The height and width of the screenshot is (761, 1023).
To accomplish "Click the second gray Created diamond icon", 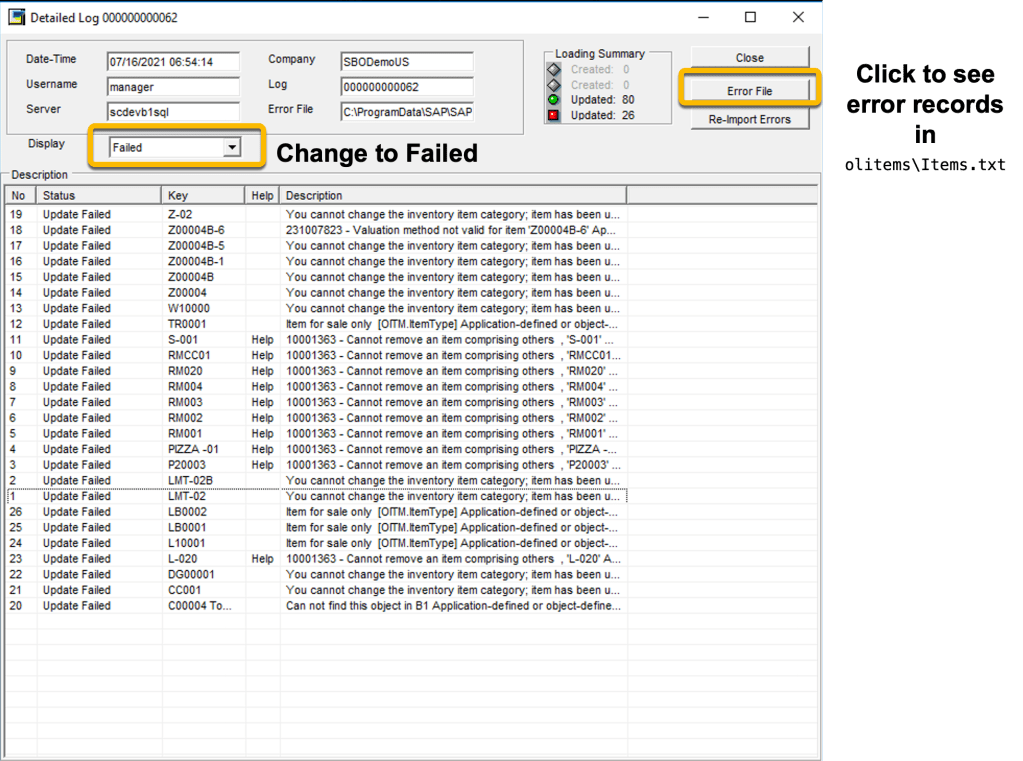I will point(553,85).
